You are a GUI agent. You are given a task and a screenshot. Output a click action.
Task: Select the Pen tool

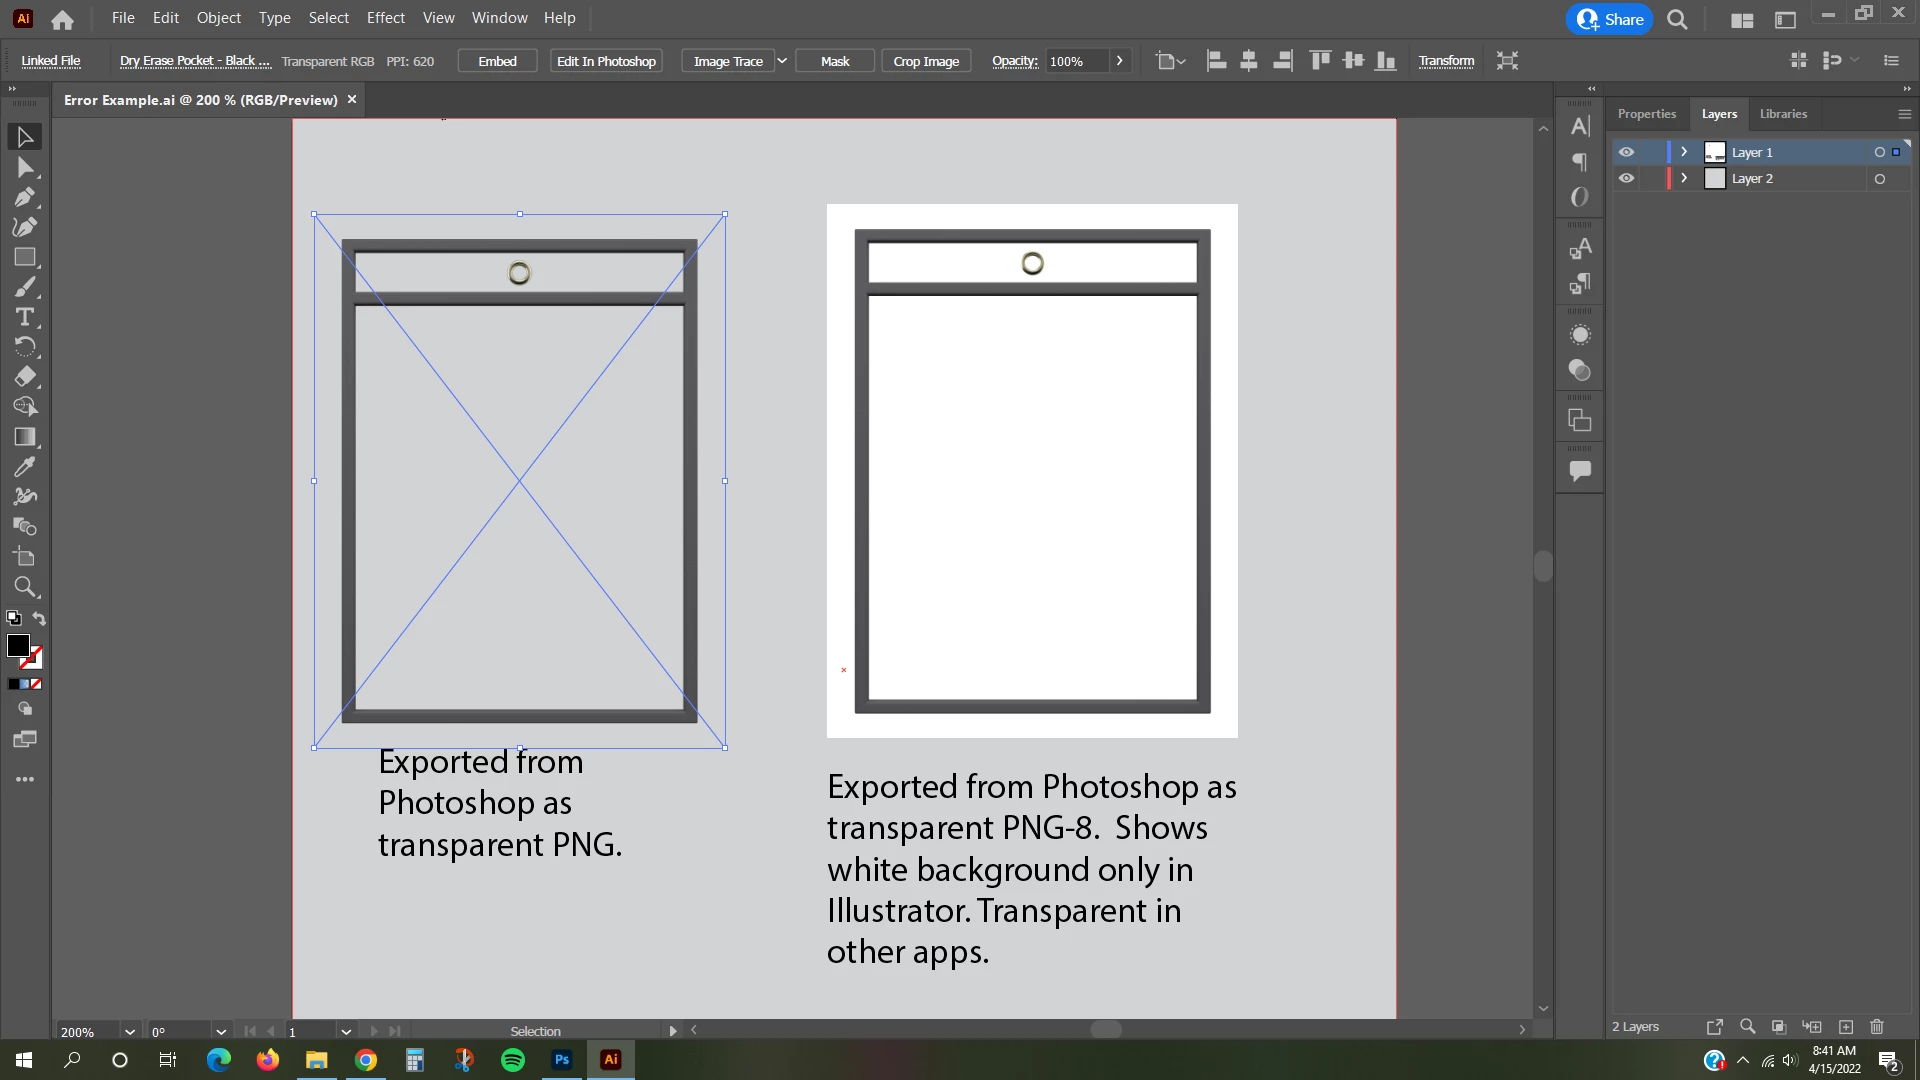click(25, 197)
